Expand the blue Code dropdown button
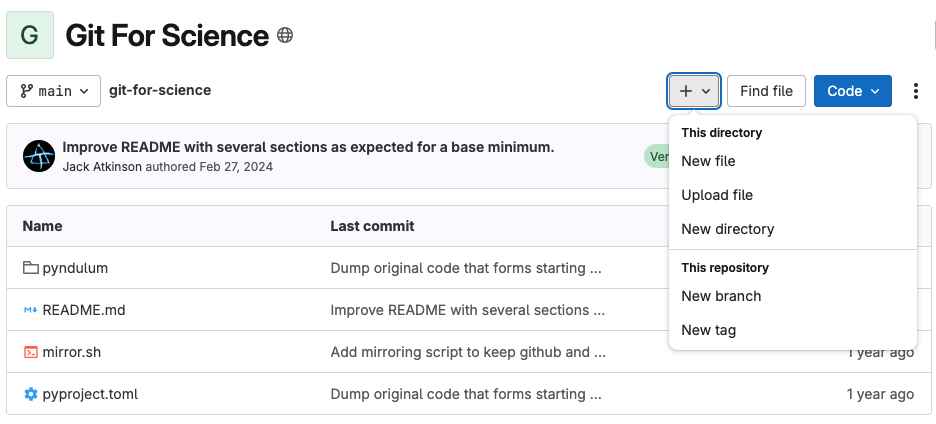Viewport: 936px width, 424px height. [852, 91]
